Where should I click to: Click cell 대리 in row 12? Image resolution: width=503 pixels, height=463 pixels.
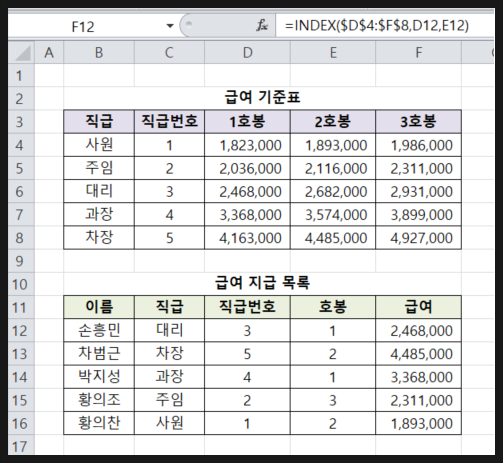point(169,331)
